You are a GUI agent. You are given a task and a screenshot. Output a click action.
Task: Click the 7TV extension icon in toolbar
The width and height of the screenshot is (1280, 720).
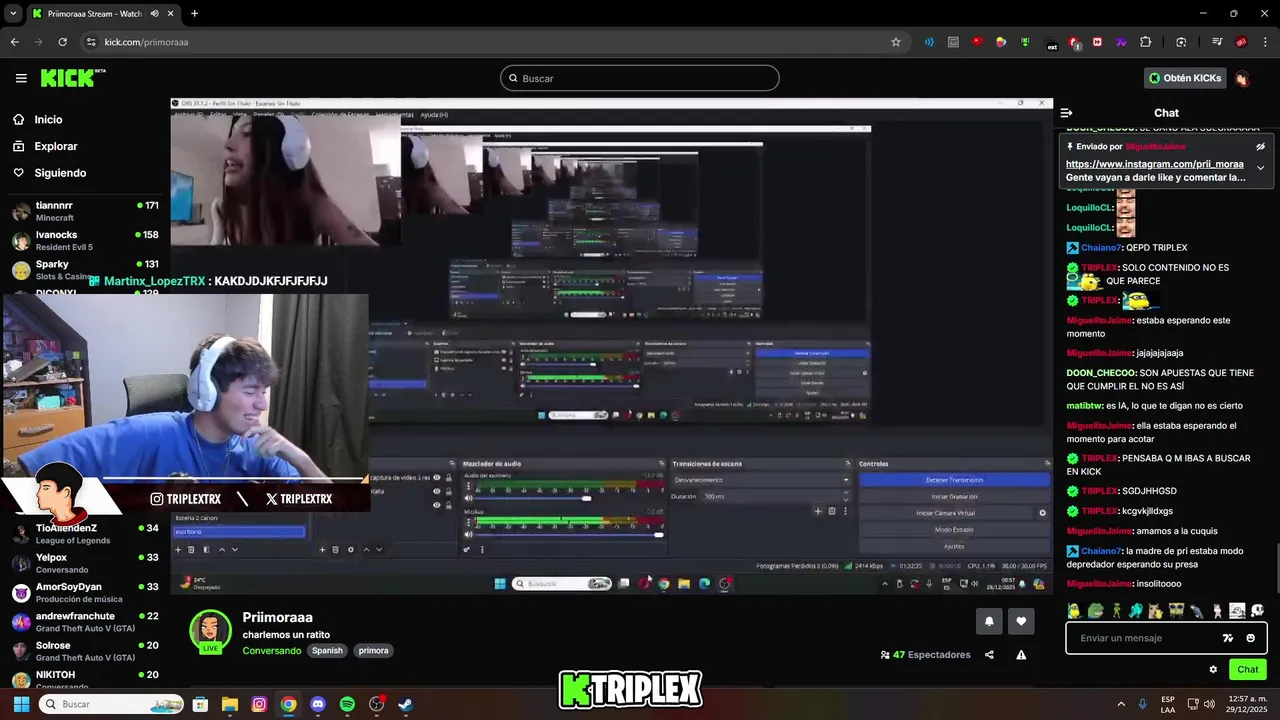pyautogui.click(x=1121, y=42)
